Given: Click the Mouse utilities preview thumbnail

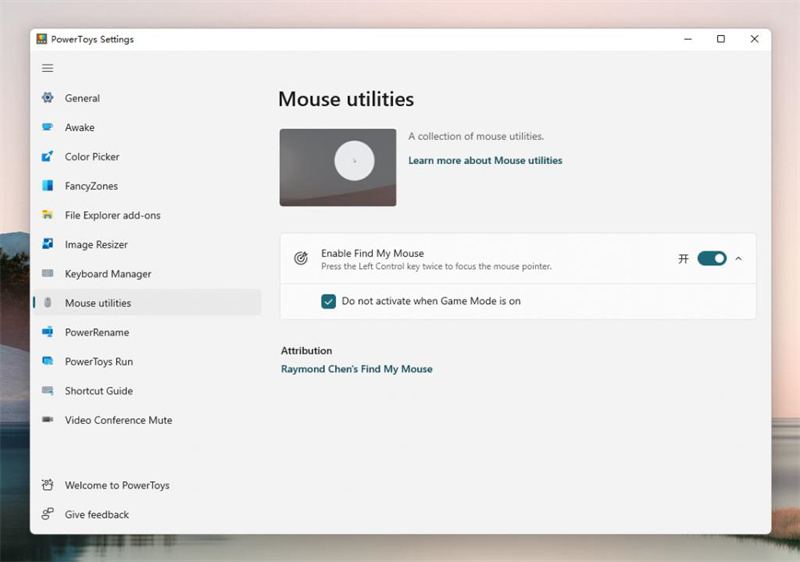Looking at the screenshot, I should coord(338,167).
